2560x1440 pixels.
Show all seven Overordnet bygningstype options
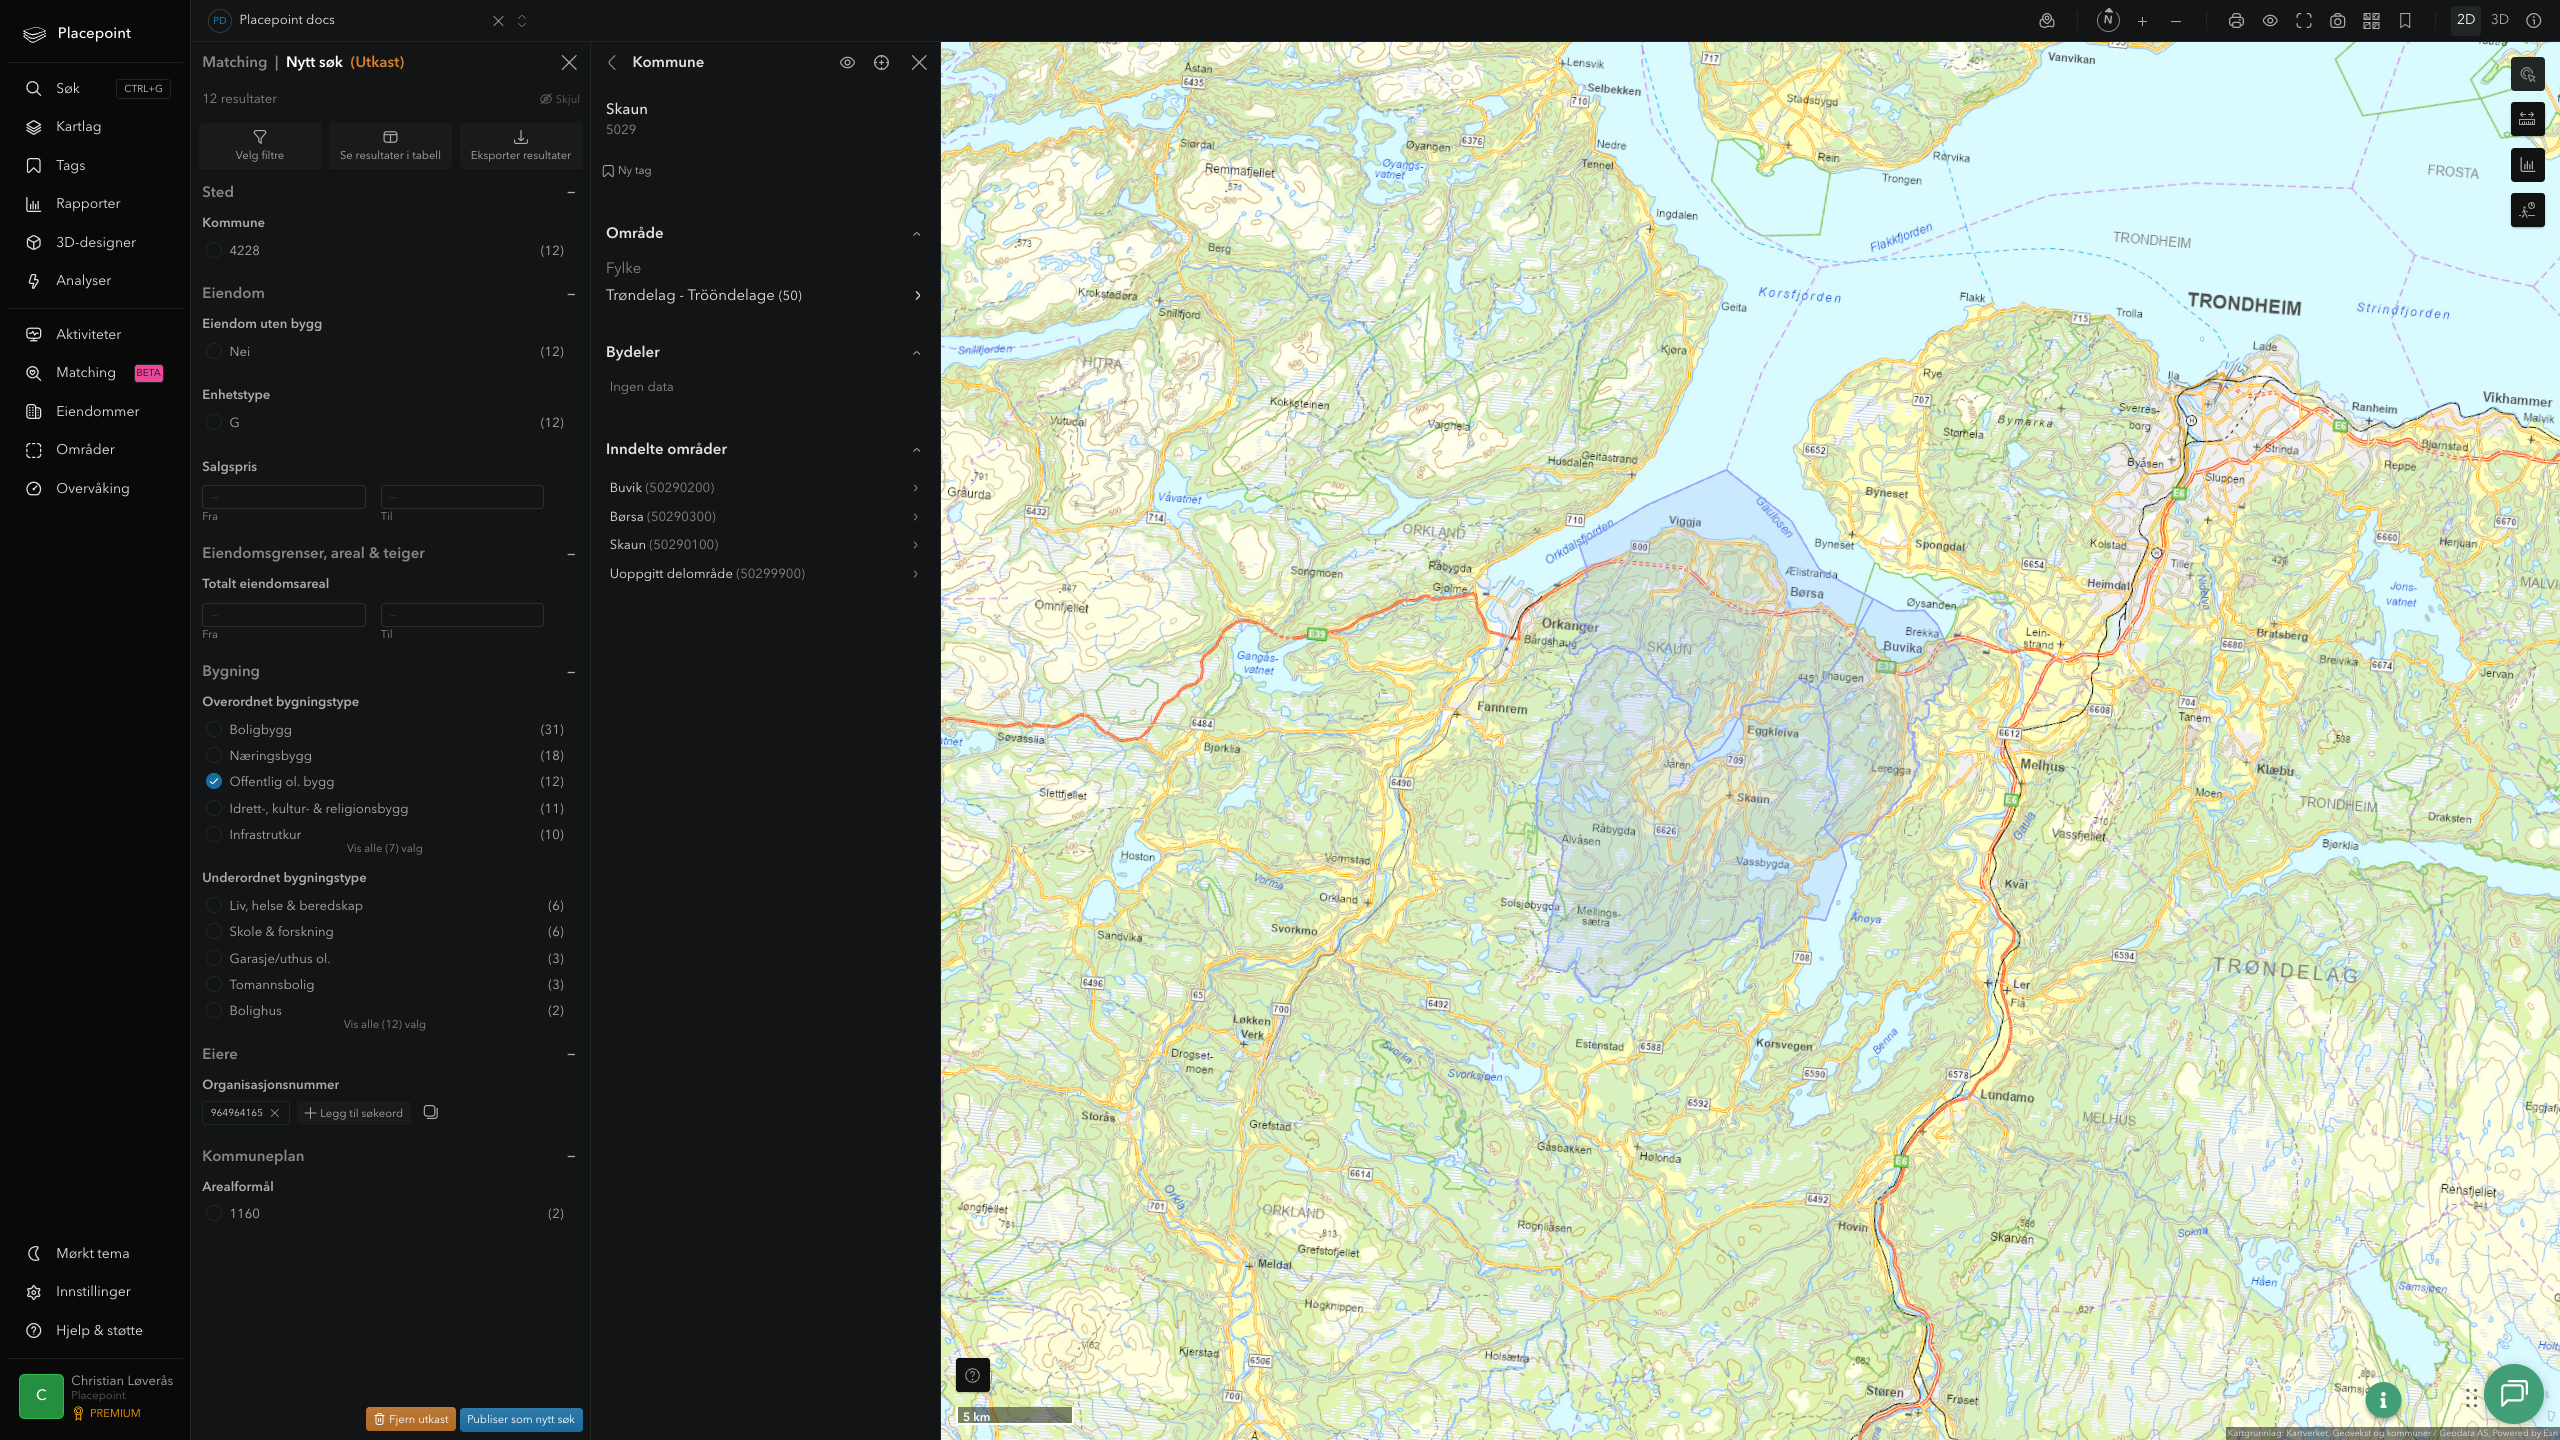tap(385, 848)
